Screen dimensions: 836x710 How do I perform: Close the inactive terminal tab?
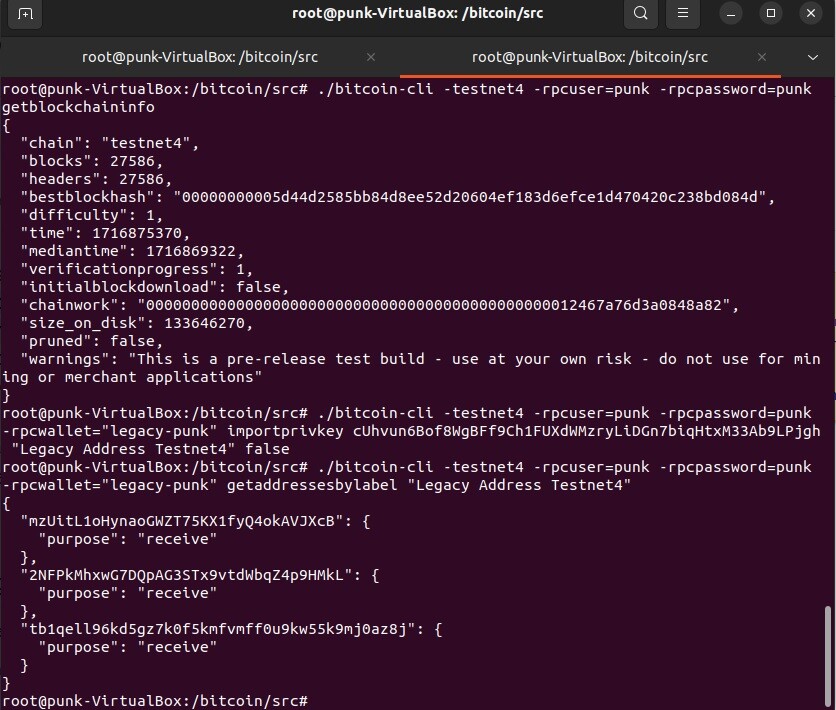371,57
